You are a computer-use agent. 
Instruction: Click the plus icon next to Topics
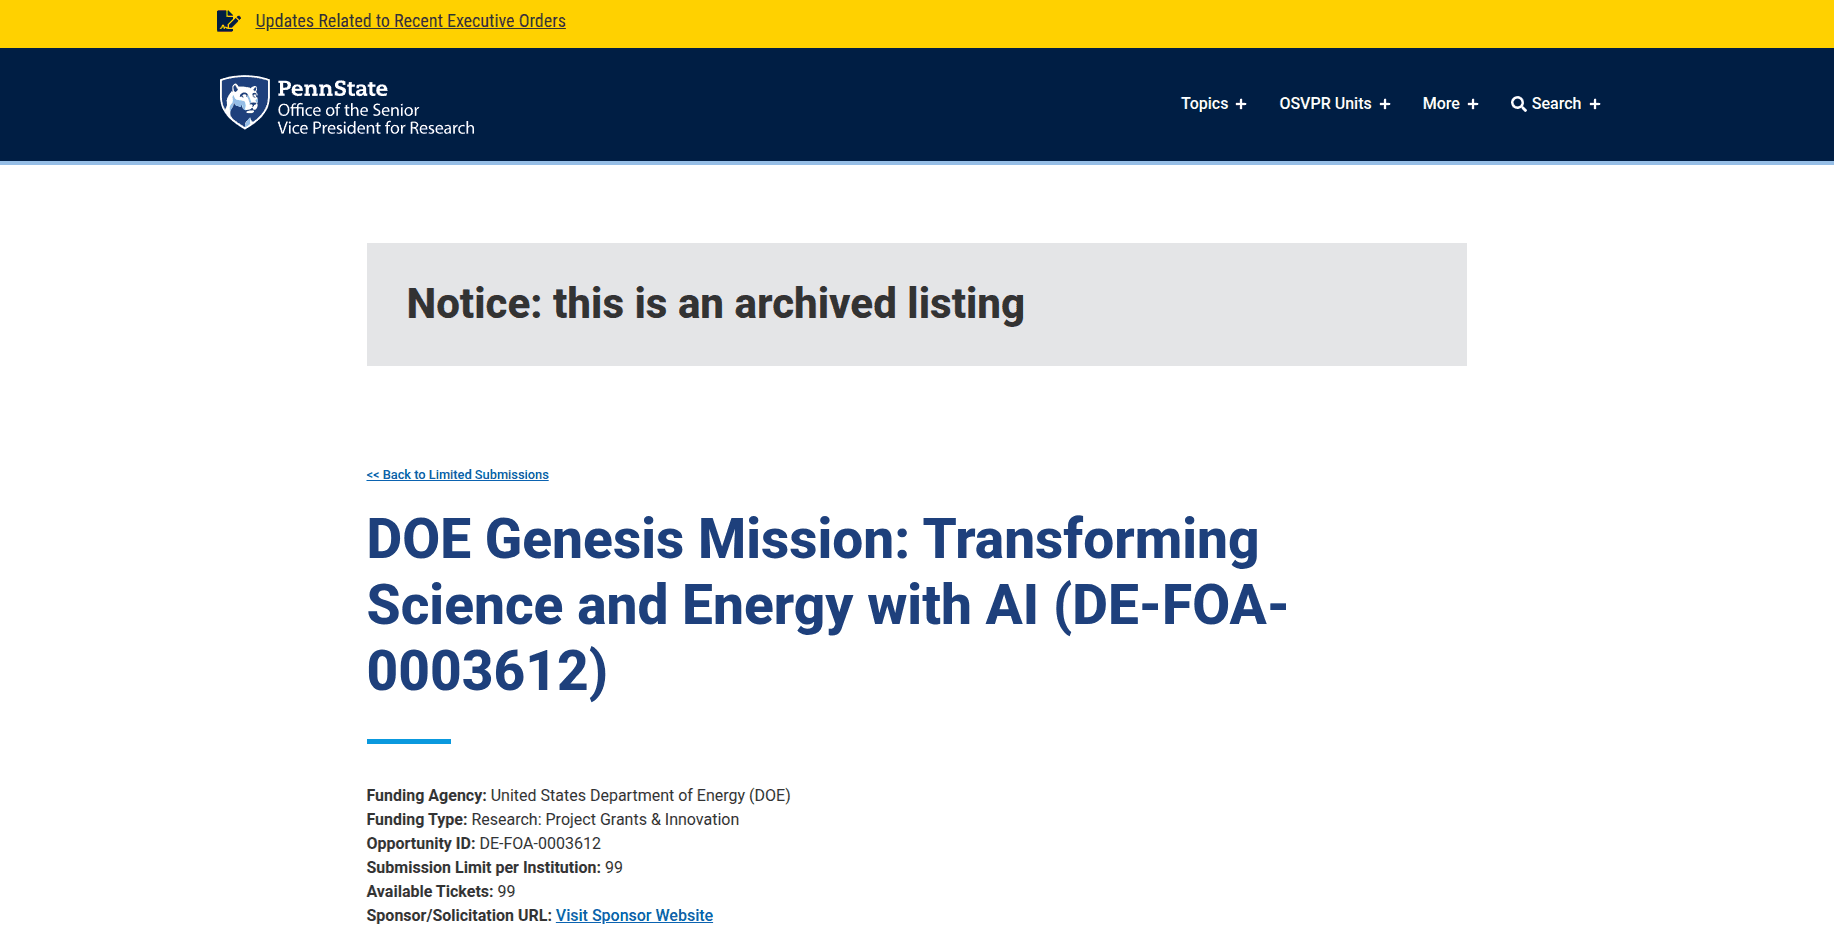coord(1241,104)
